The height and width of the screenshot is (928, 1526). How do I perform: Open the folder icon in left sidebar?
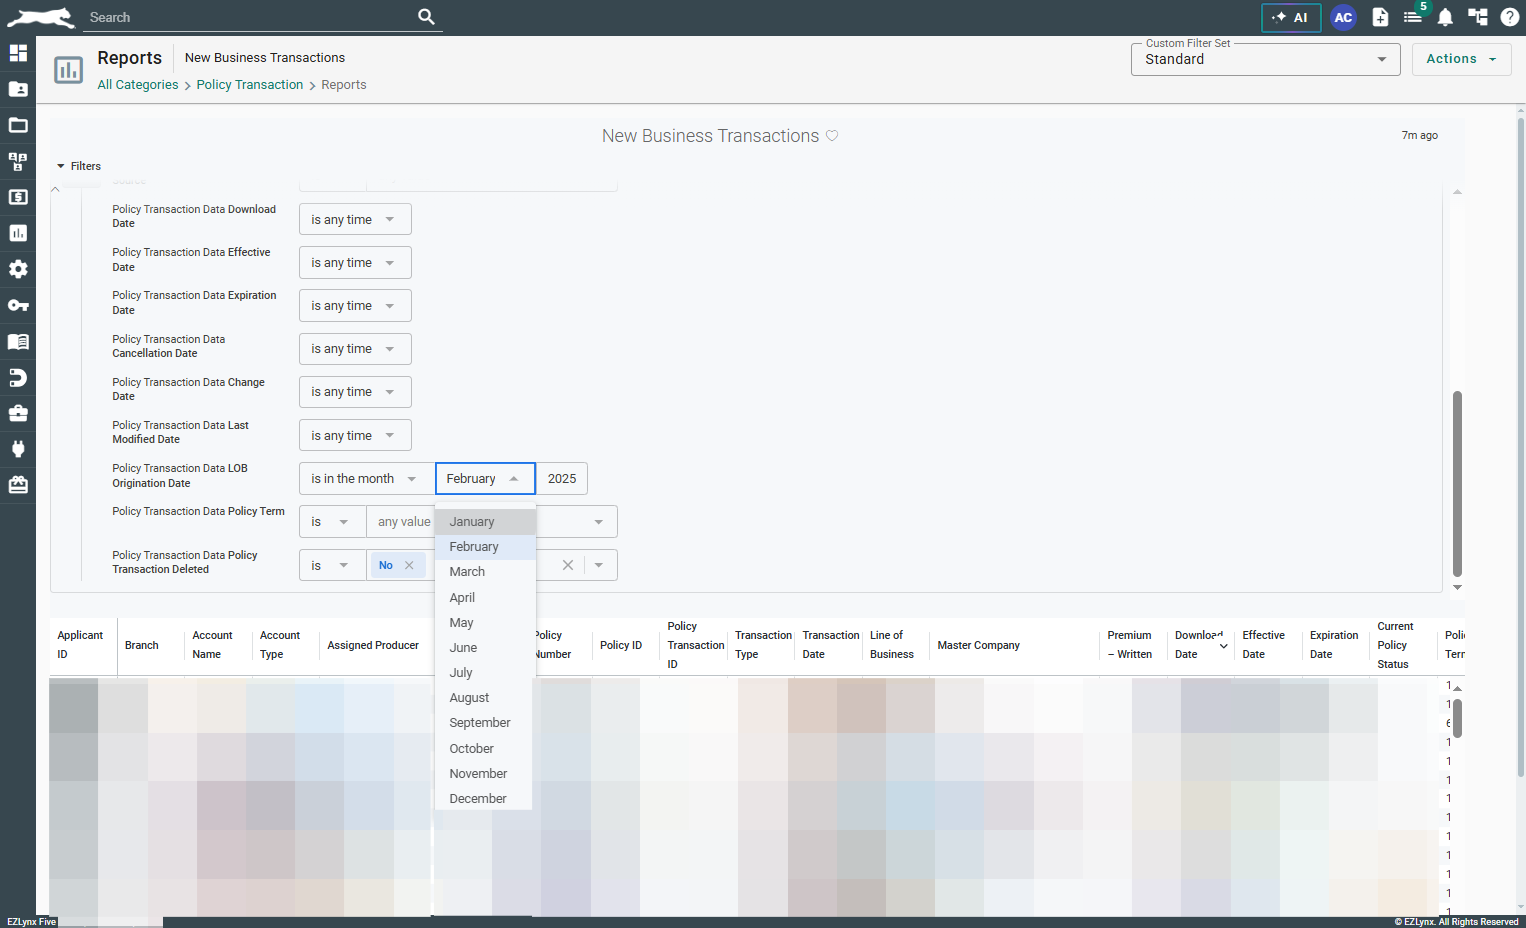click(x=18, y=125)
